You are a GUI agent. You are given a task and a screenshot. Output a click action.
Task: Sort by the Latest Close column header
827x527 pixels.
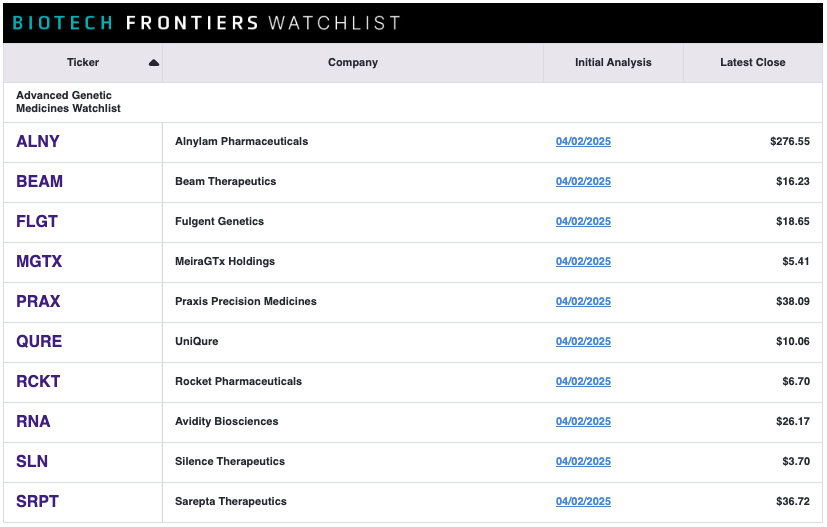(x=753, y=62)
